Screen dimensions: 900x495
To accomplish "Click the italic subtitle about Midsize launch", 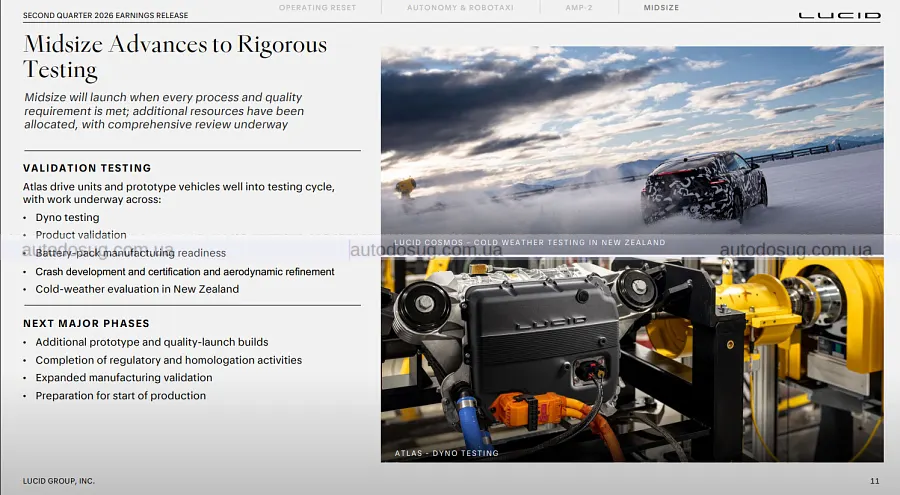I will click(164, 111).
